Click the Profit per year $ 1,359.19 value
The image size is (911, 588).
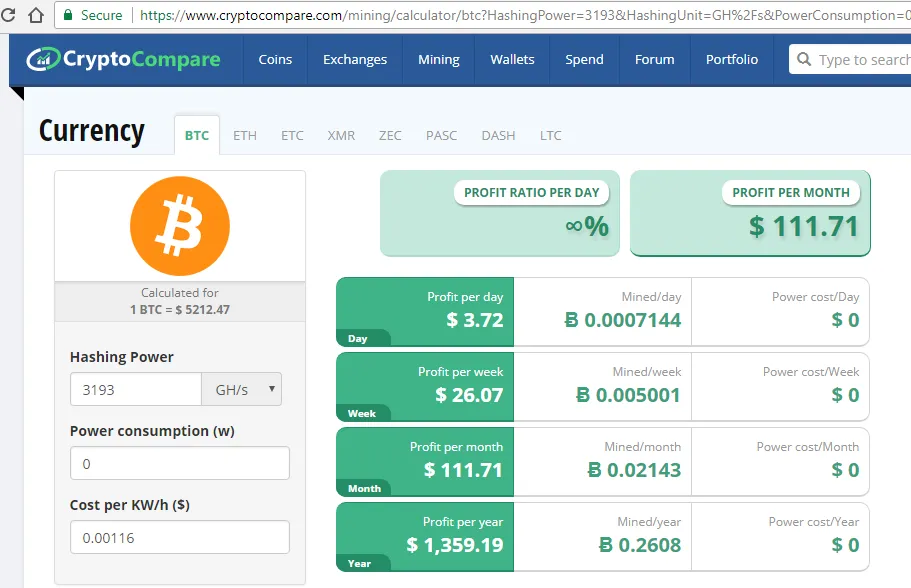tap(455, 545)
